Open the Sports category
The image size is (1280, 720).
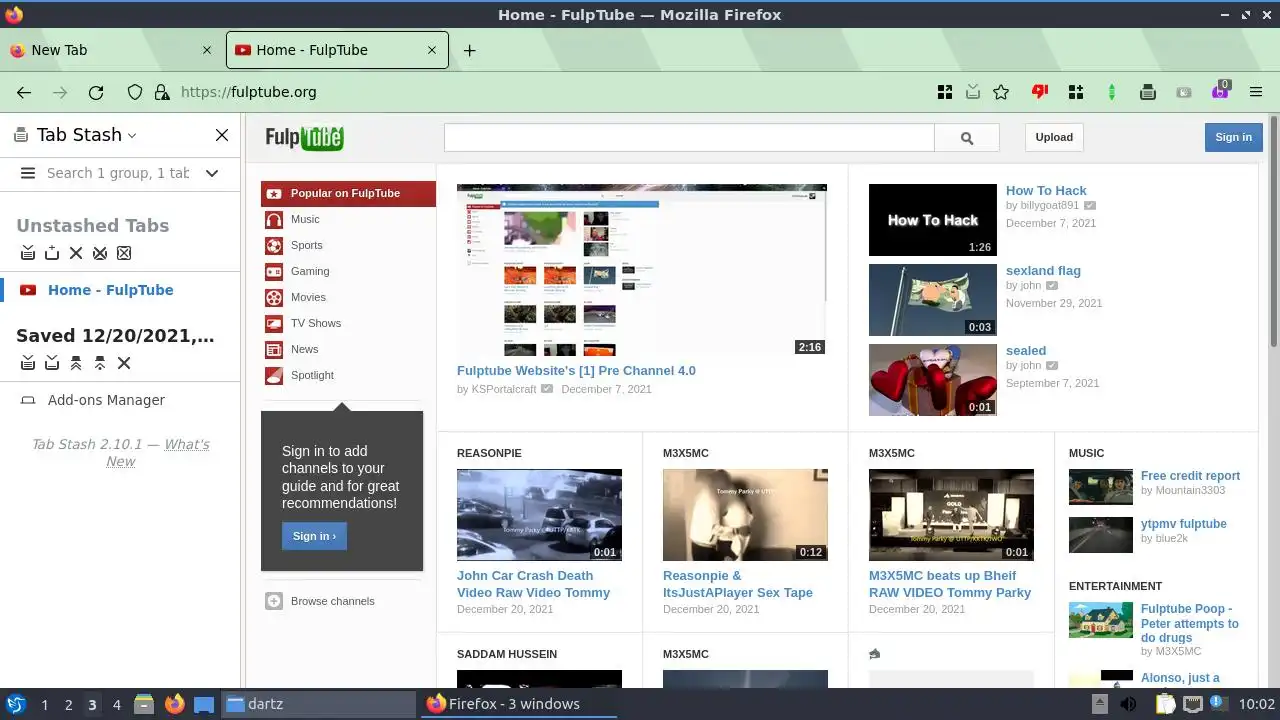(306, 246)
